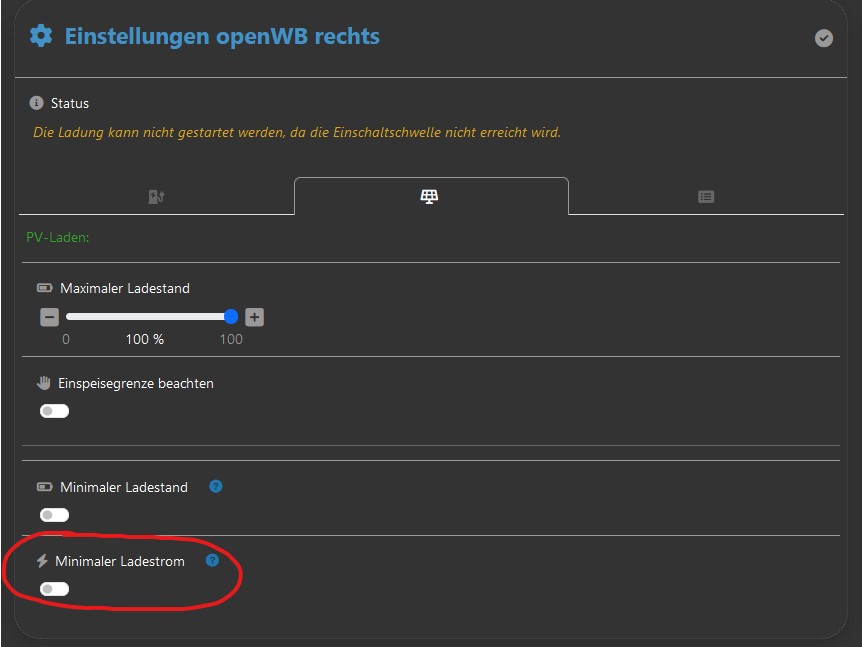Click the Einspeisegrenze beachten label

click(136, 383)
